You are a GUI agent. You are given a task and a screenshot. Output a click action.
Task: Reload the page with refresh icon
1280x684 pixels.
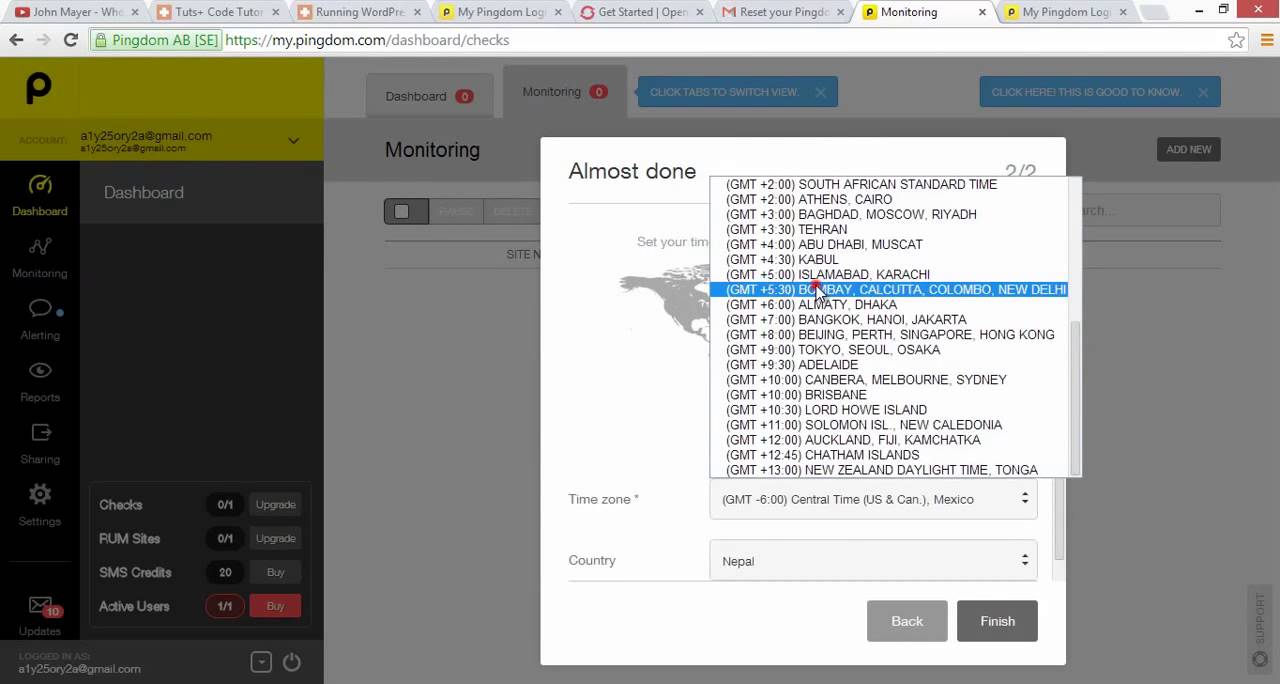(x=70, y=40)
